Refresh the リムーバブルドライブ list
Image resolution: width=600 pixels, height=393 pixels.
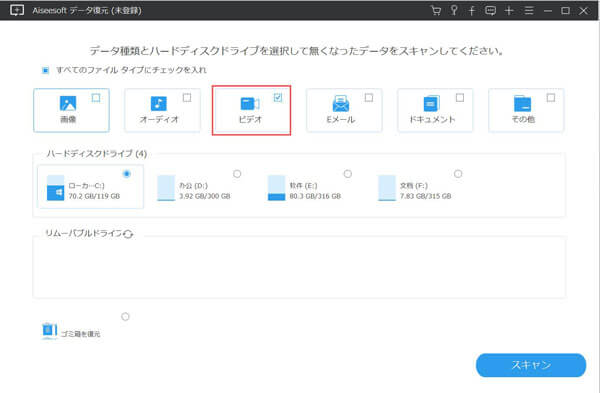(128, 233)
